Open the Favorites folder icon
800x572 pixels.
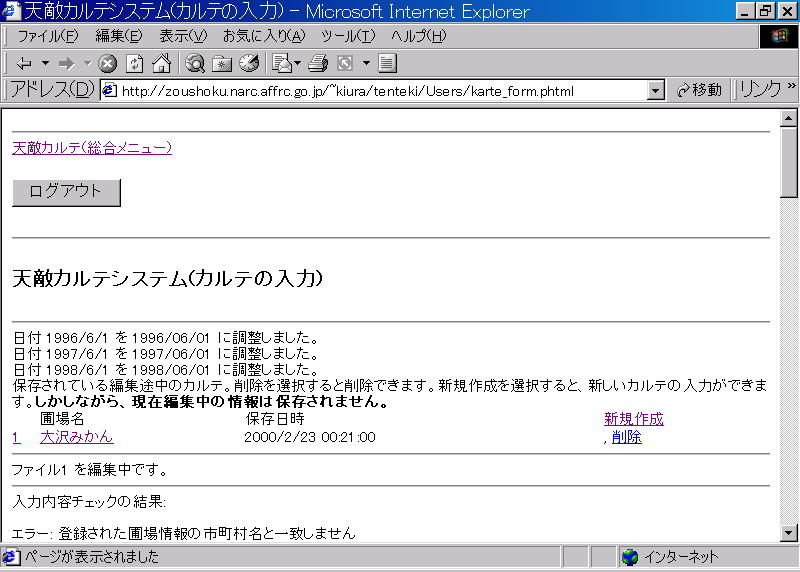[x=222, y=63]
